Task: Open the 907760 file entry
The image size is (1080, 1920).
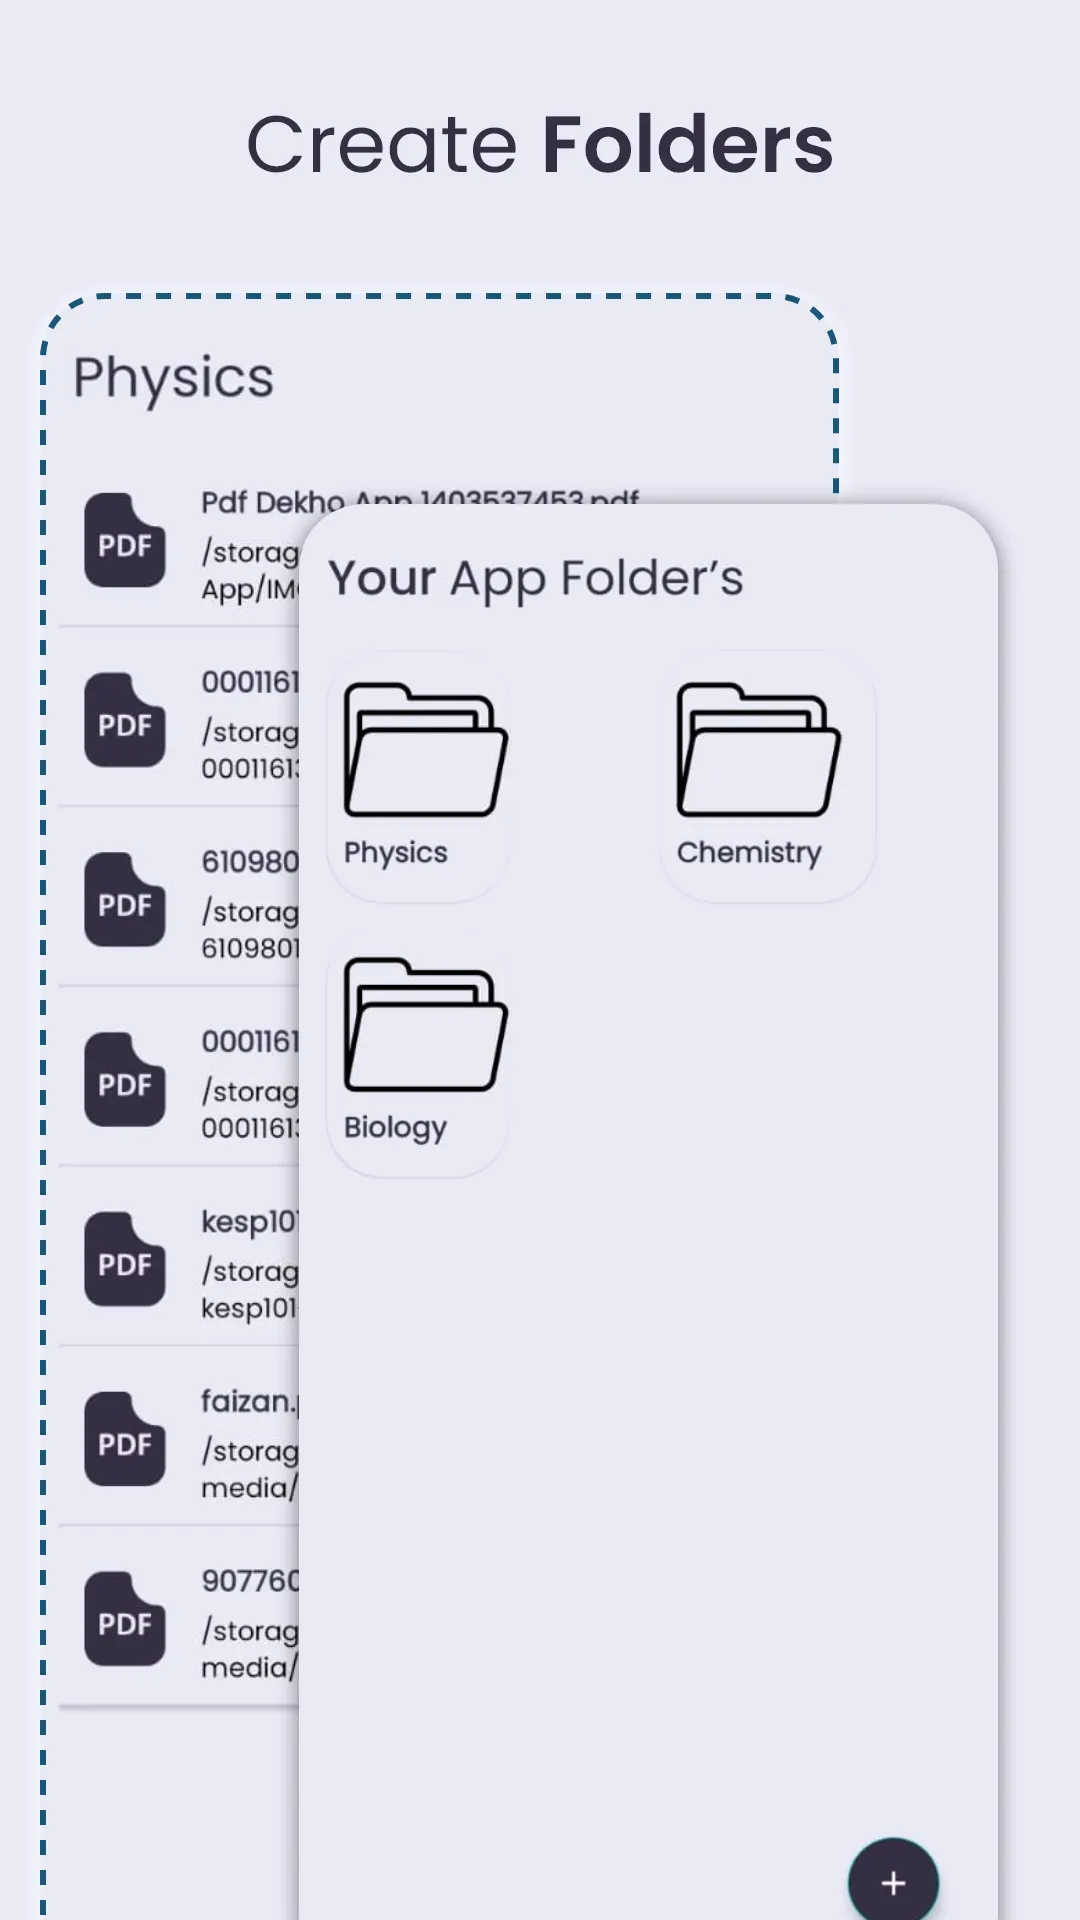Action: pos(180,1619)
